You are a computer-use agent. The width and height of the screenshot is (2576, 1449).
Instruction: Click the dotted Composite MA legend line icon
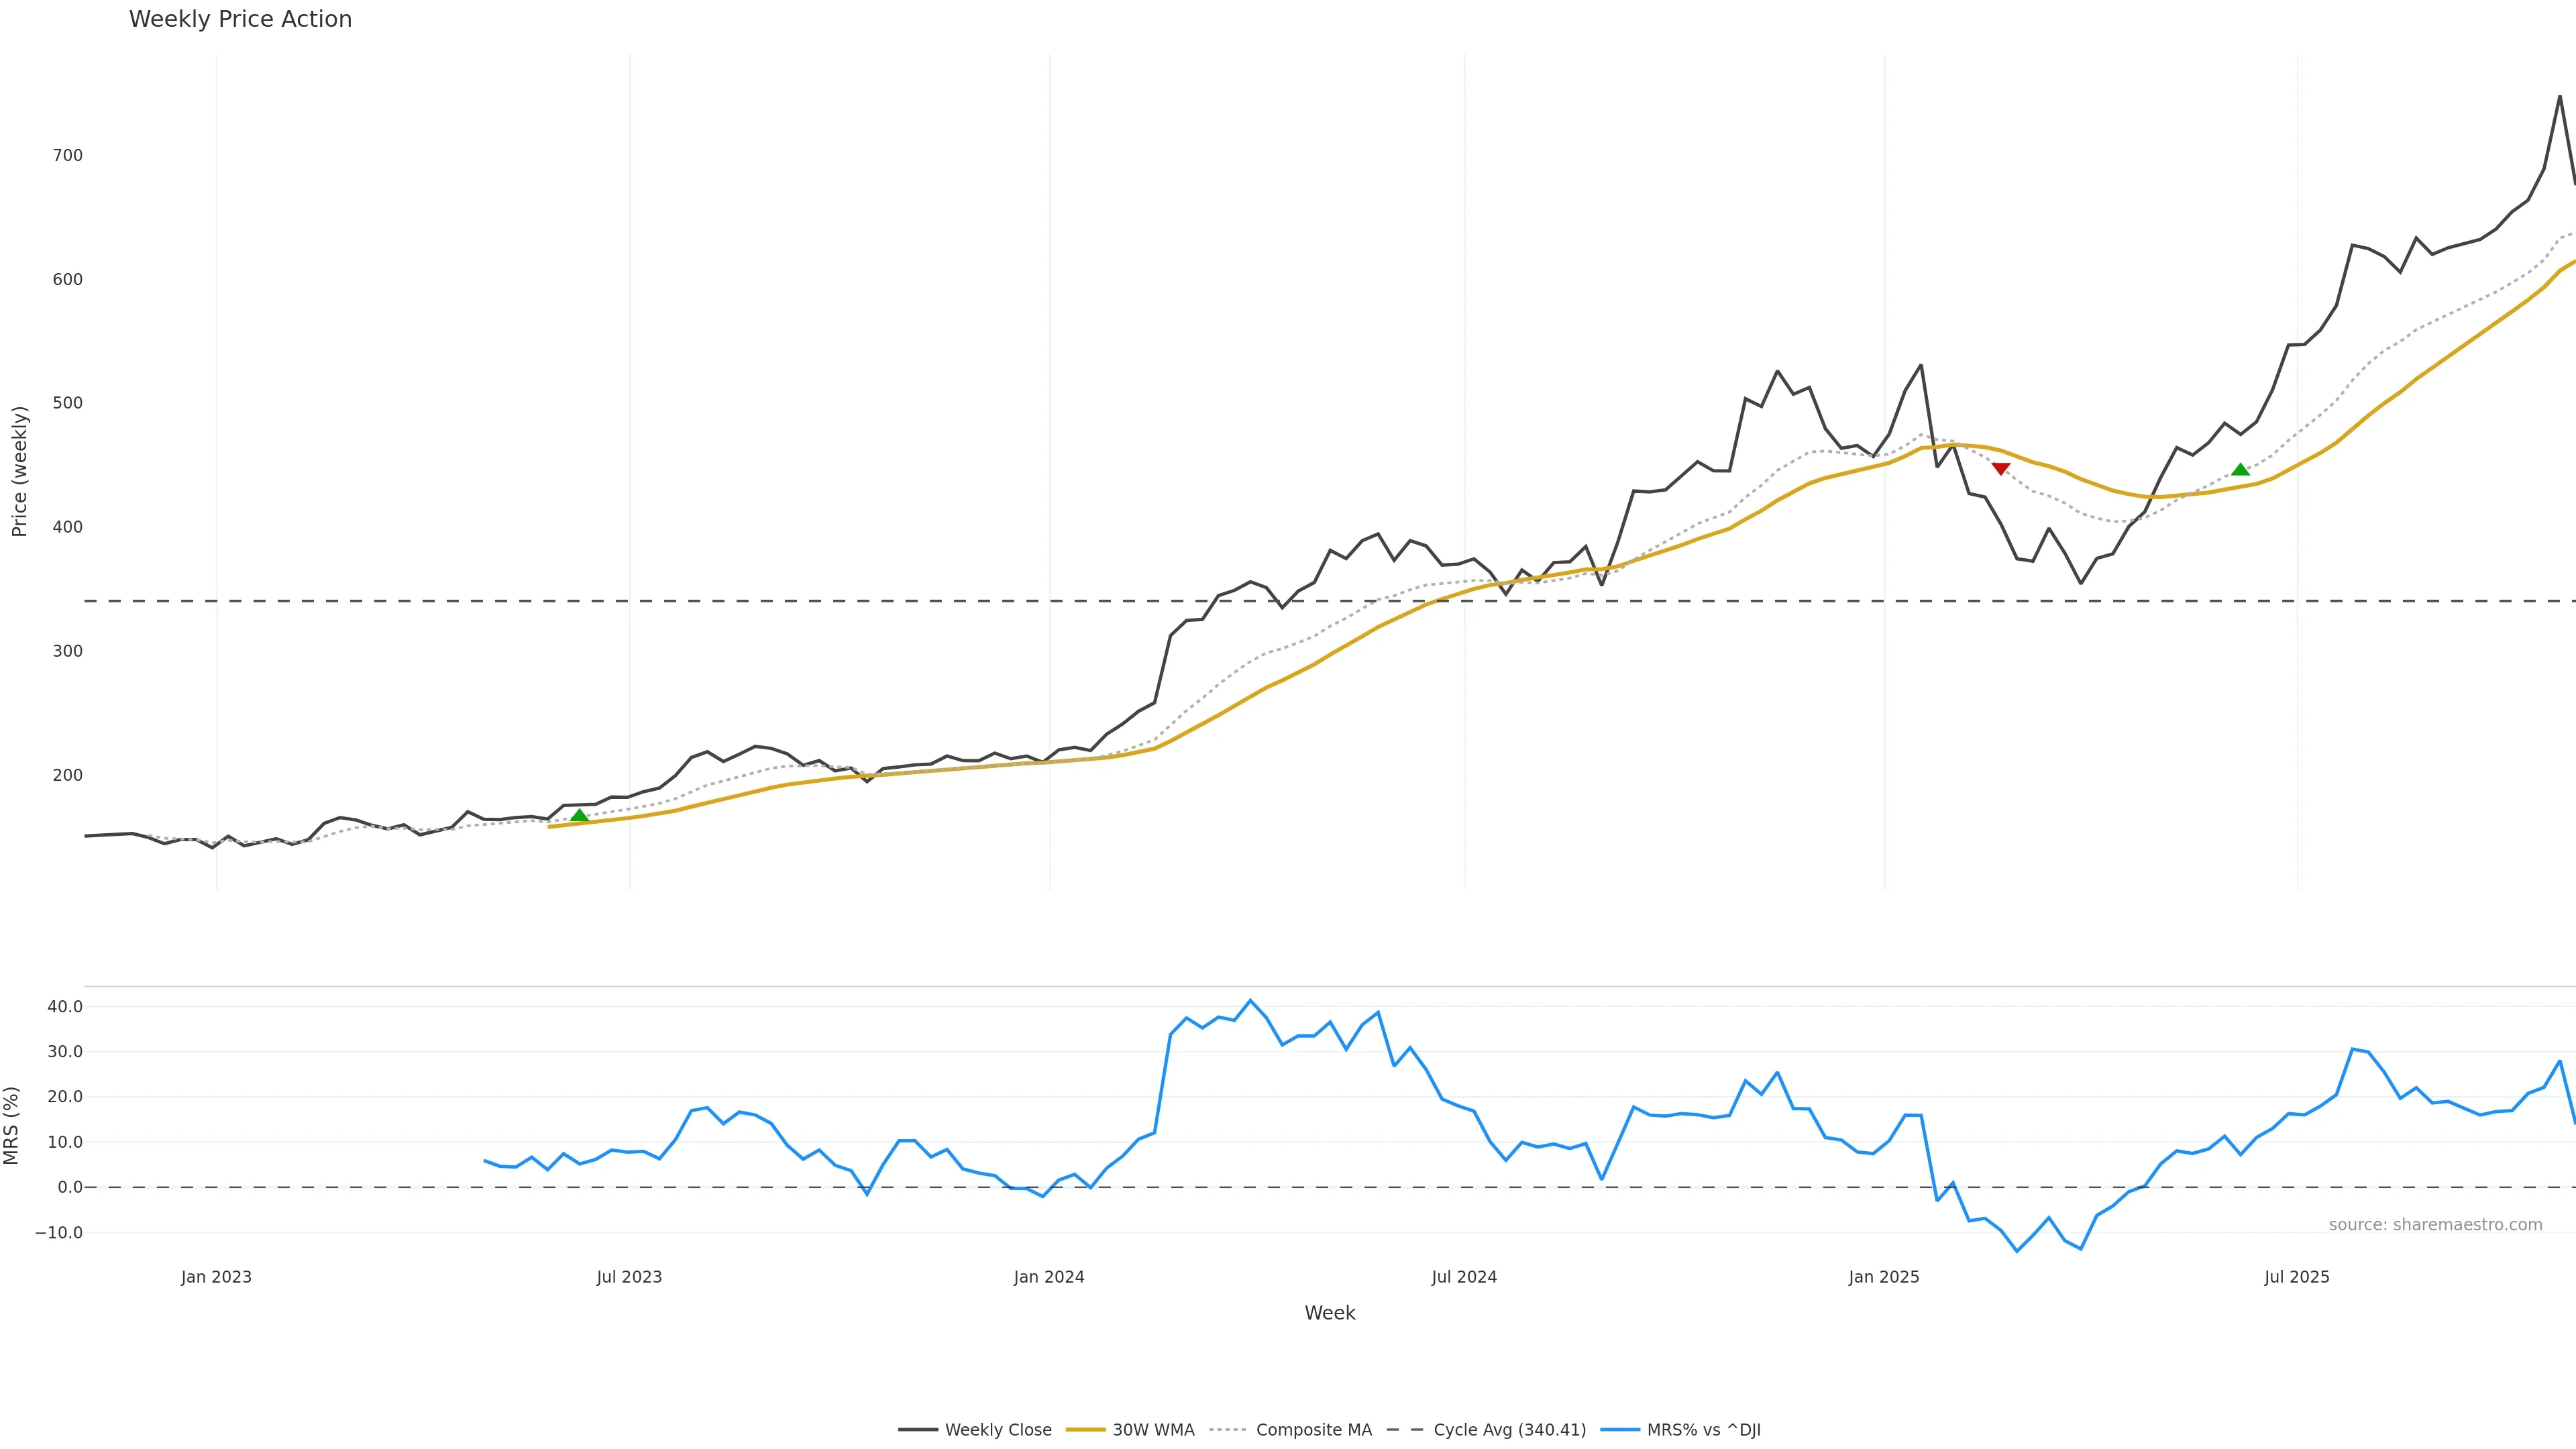(1228, 1430)
